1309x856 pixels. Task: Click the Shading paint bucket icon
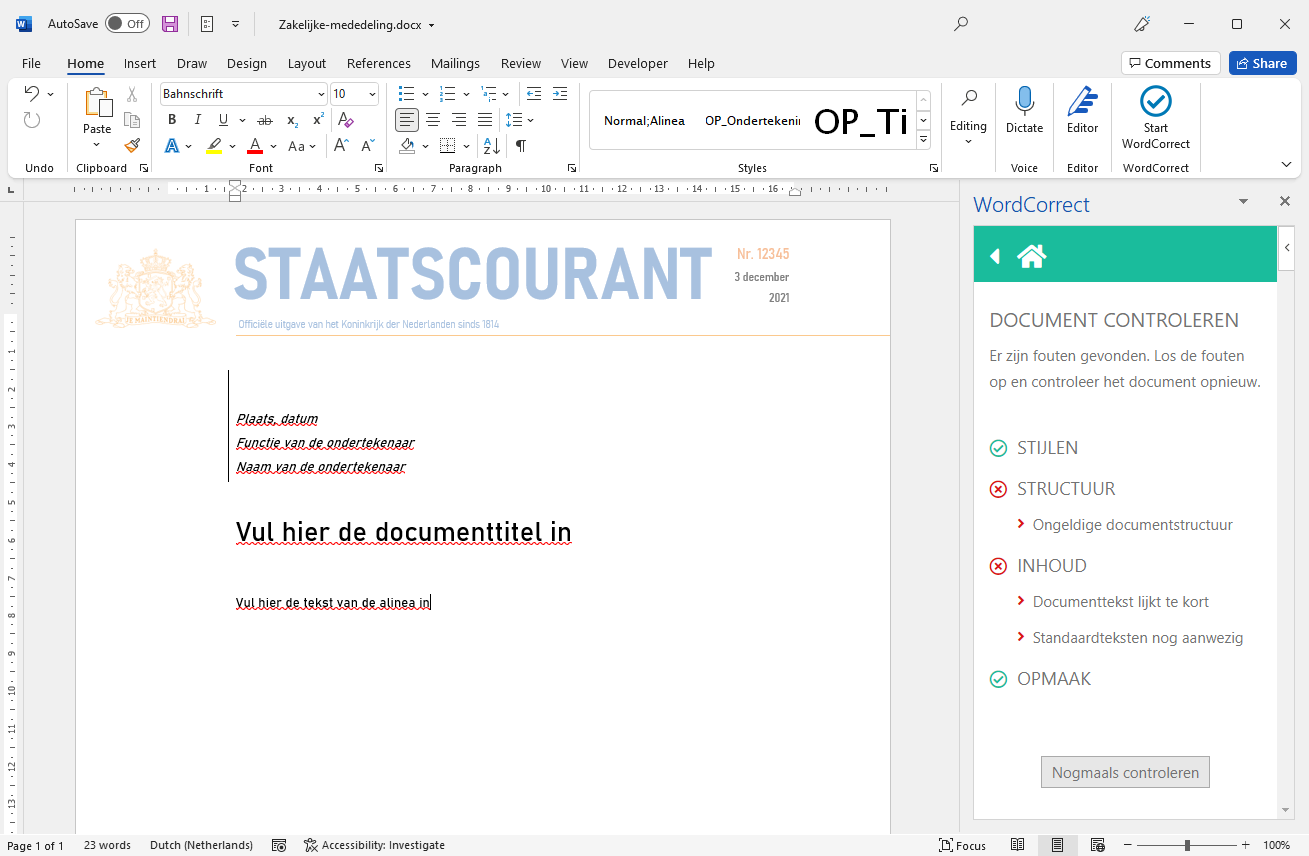click(x=407, y=146)
